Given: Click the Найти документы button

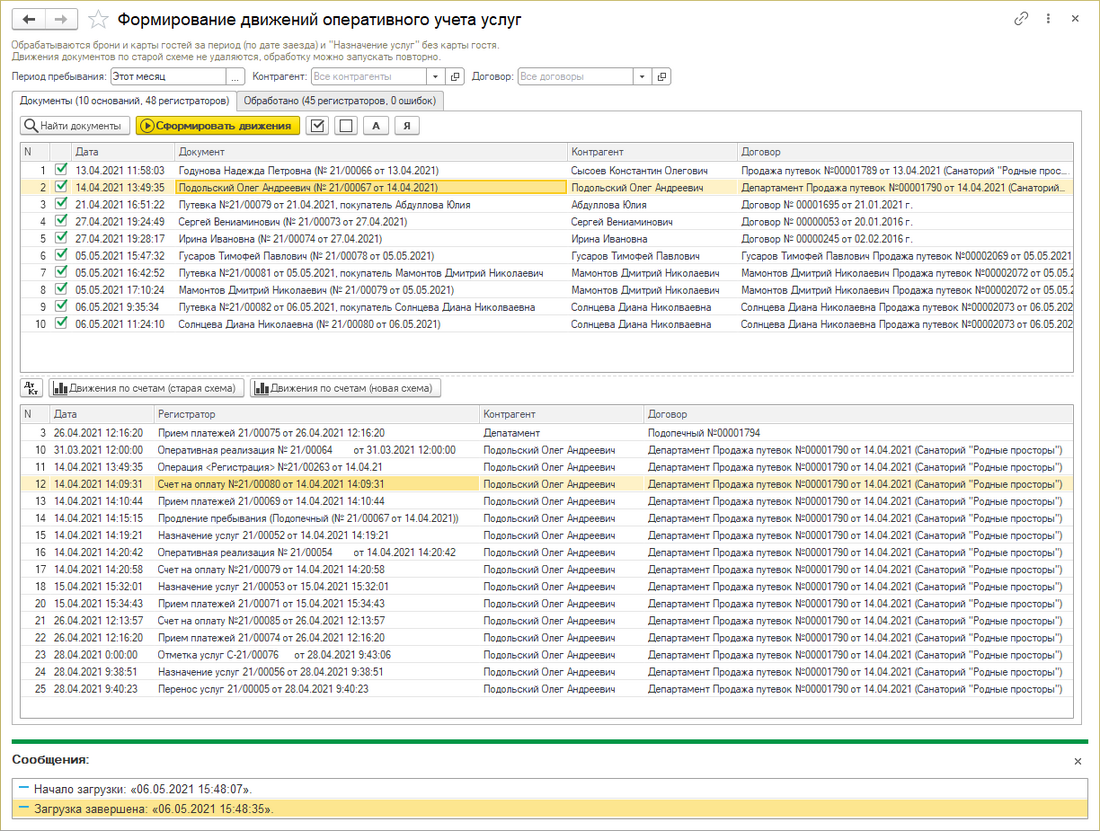Looking at the screenshot, I should (75, 126).
